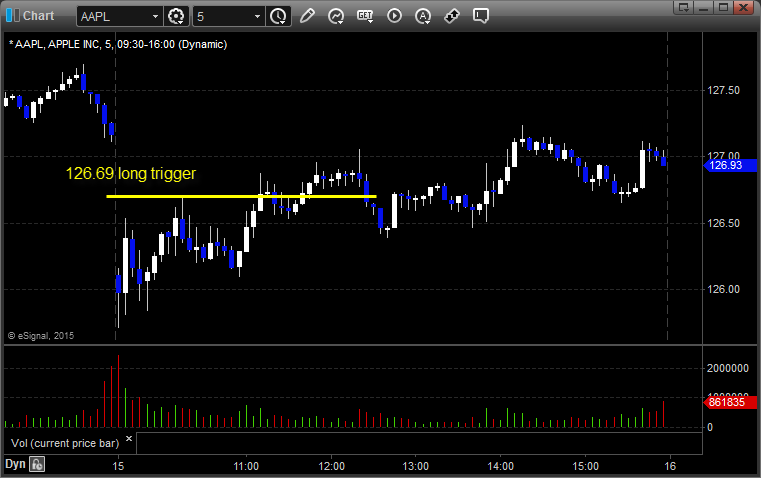Screen dimensions: 761x478
Task: Click the blue 126.93 current price marker
Action: click(x=730, y=165)
